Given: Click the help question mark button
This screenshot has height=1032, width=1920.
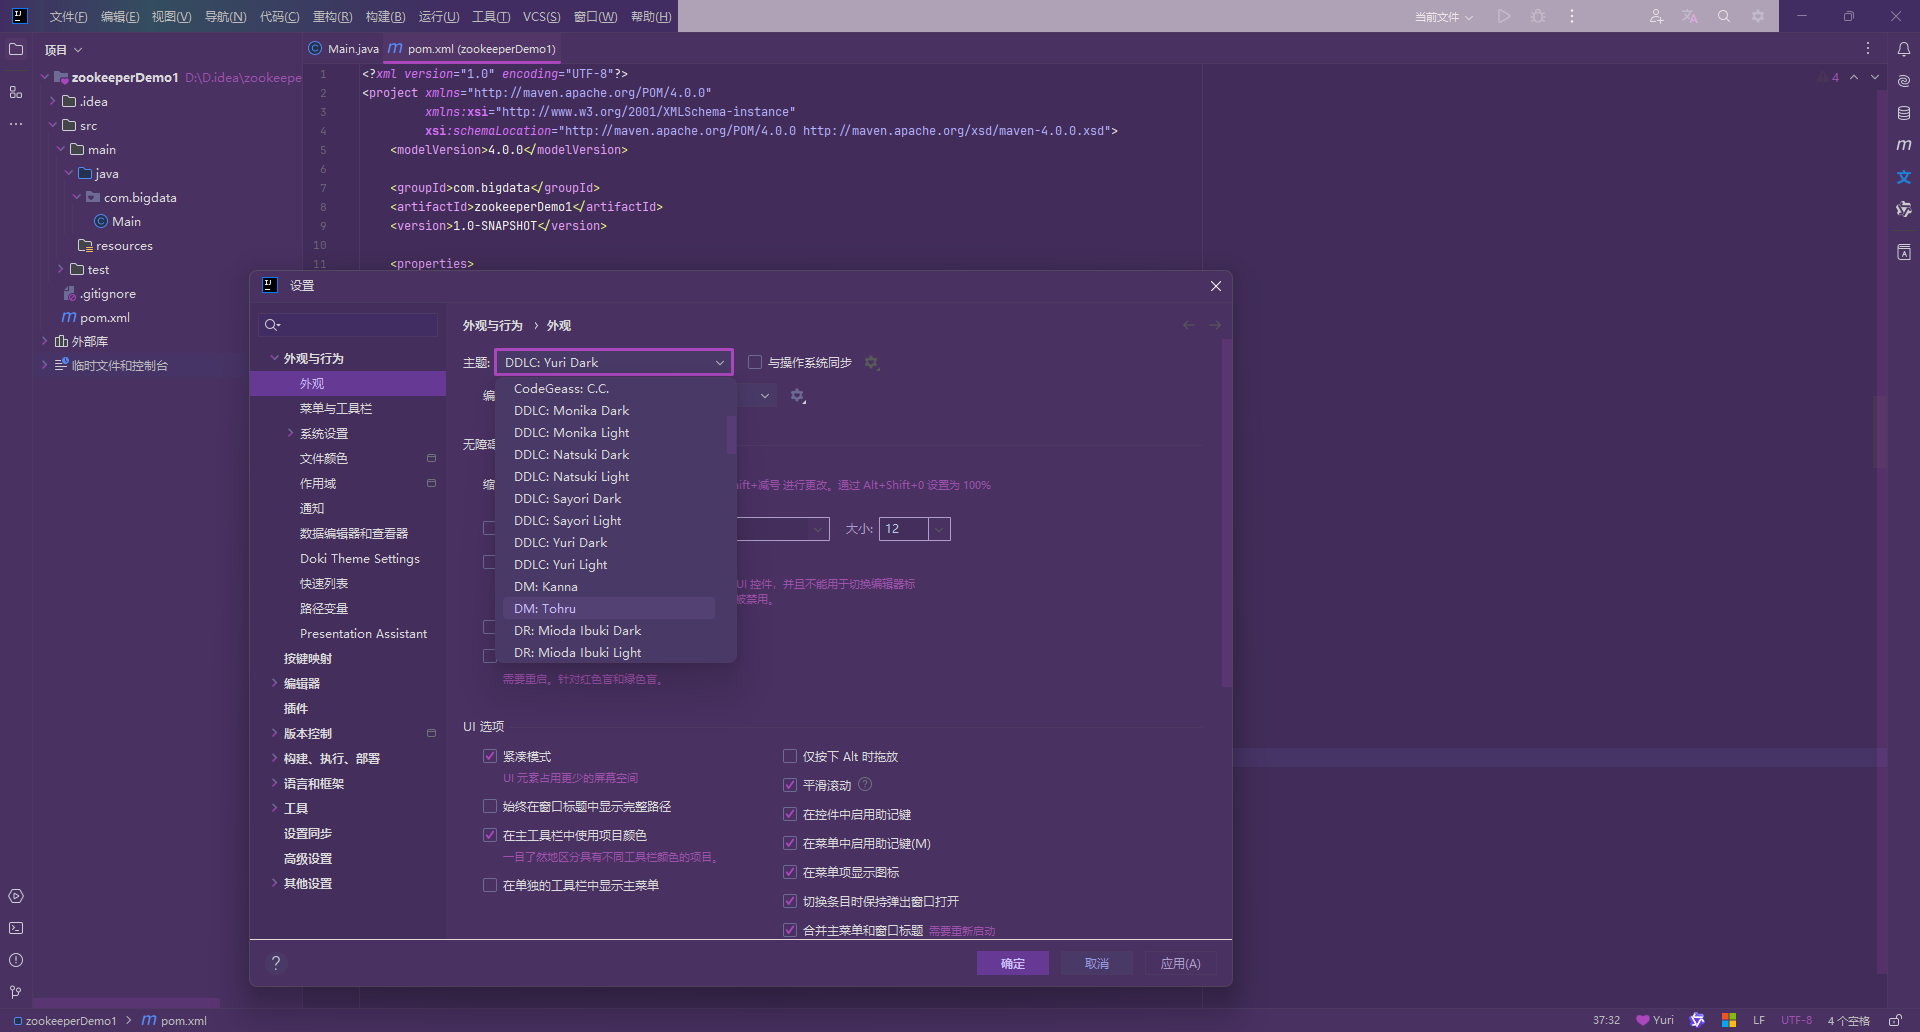Looking at the screenshot, I should [x=276, y=963].
